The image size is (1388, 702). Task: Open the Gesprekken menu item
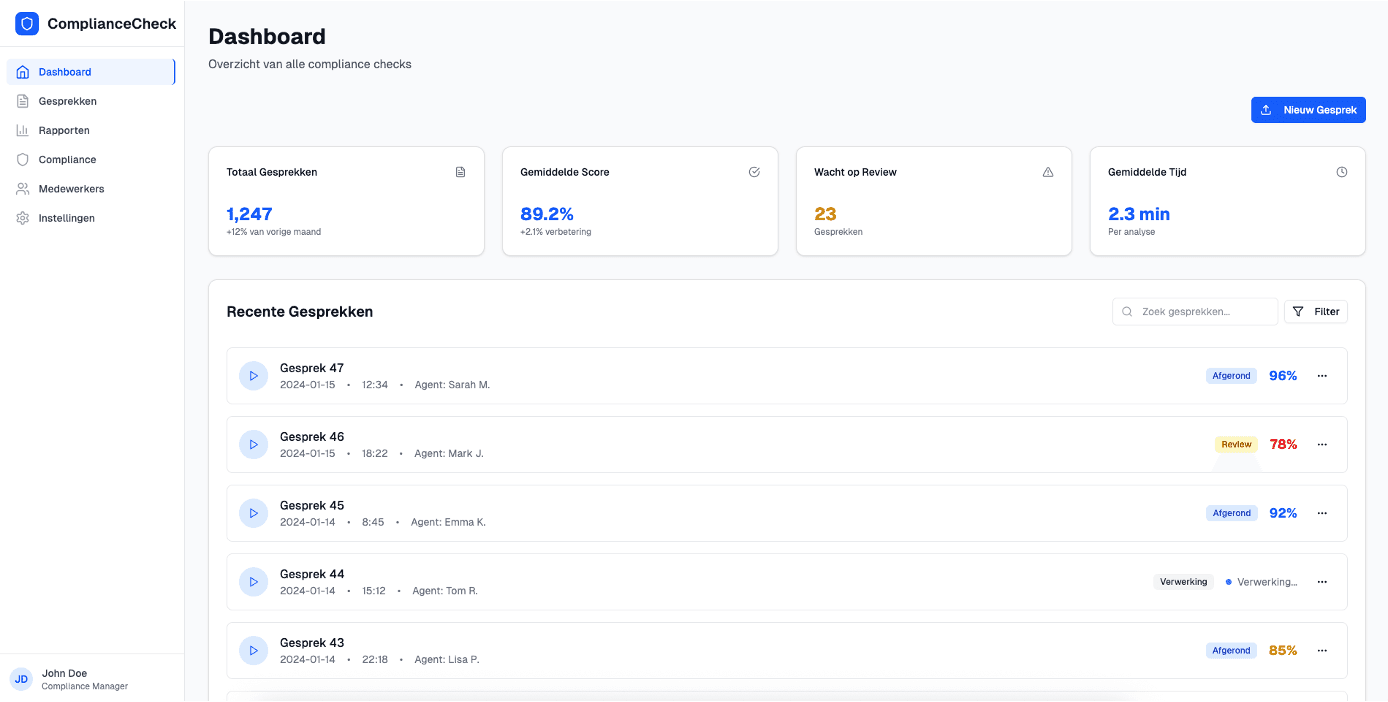(91, 101)
